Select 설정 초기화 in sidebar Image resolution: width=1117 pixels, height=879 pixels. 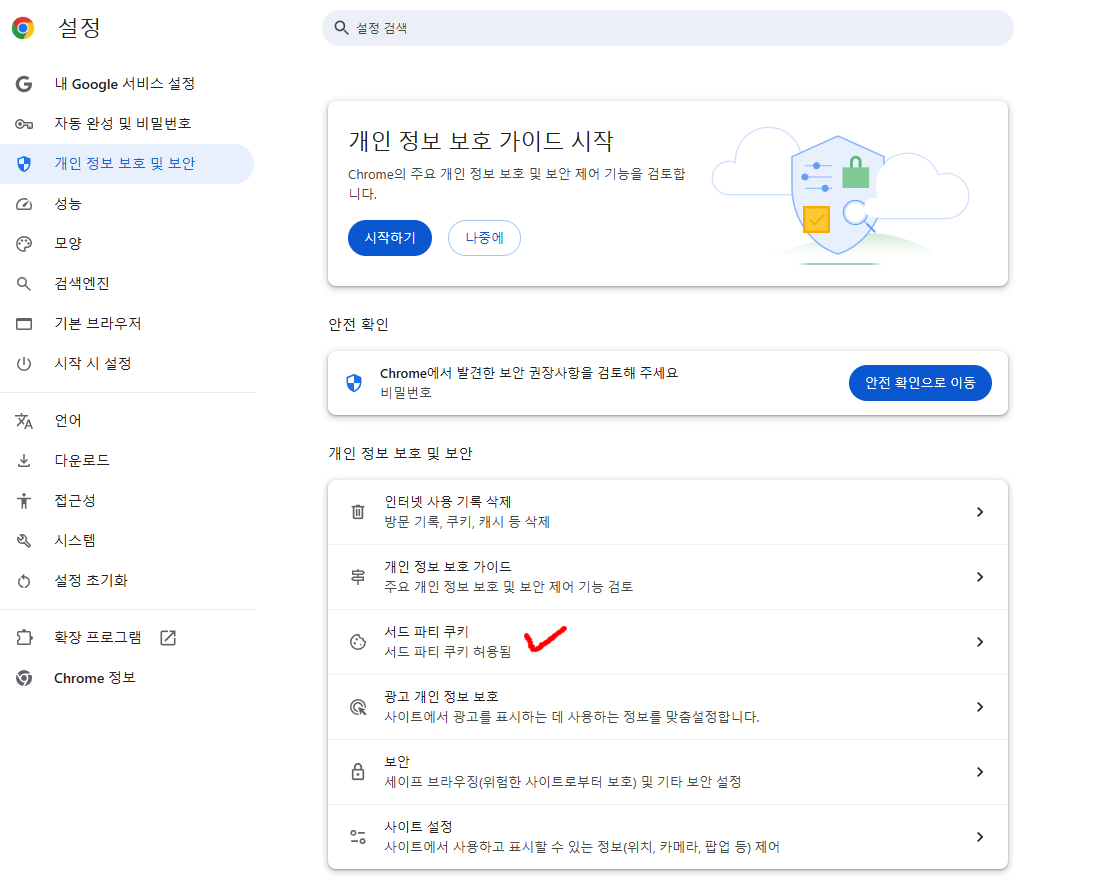(x=127, y=581)
